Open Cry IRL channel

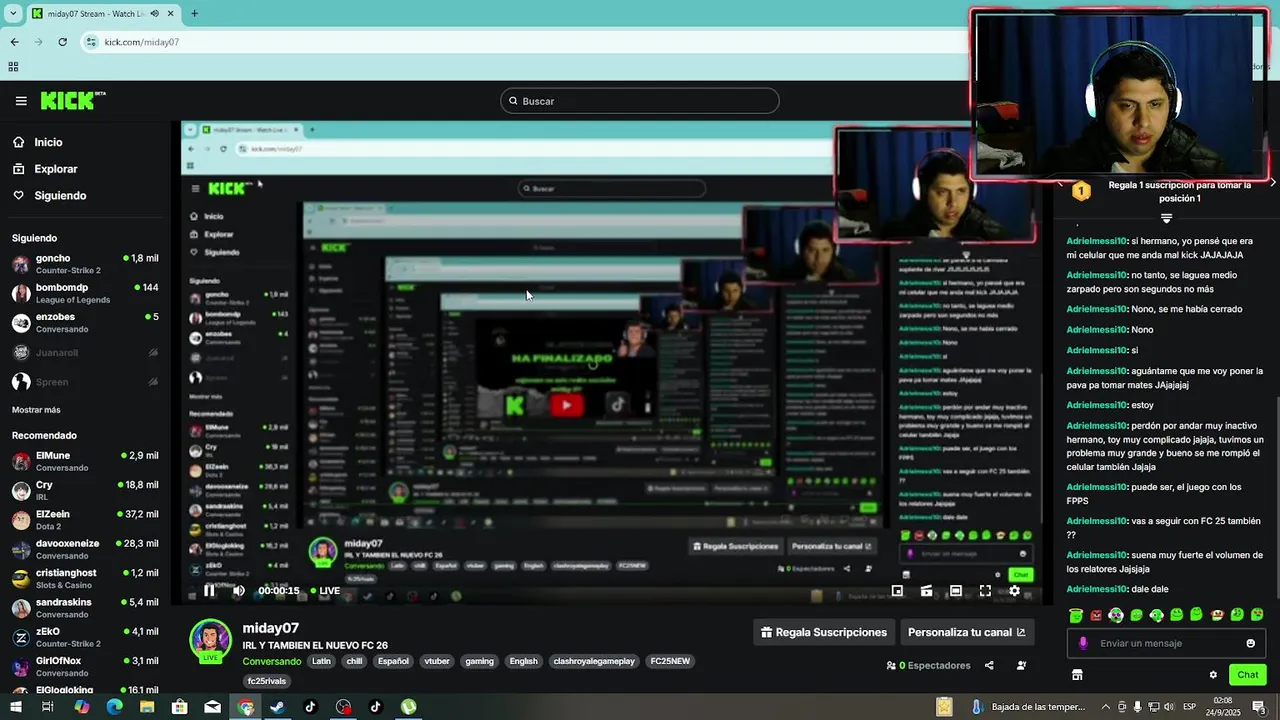85,490
